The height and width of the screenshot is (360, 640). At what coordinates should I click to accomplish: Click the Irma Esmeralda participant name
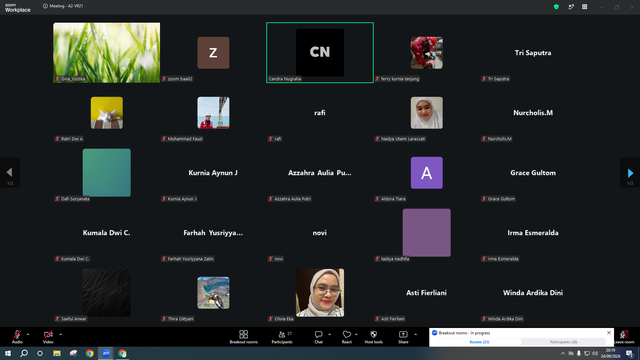pyautogui.click(x=533, y=233)
